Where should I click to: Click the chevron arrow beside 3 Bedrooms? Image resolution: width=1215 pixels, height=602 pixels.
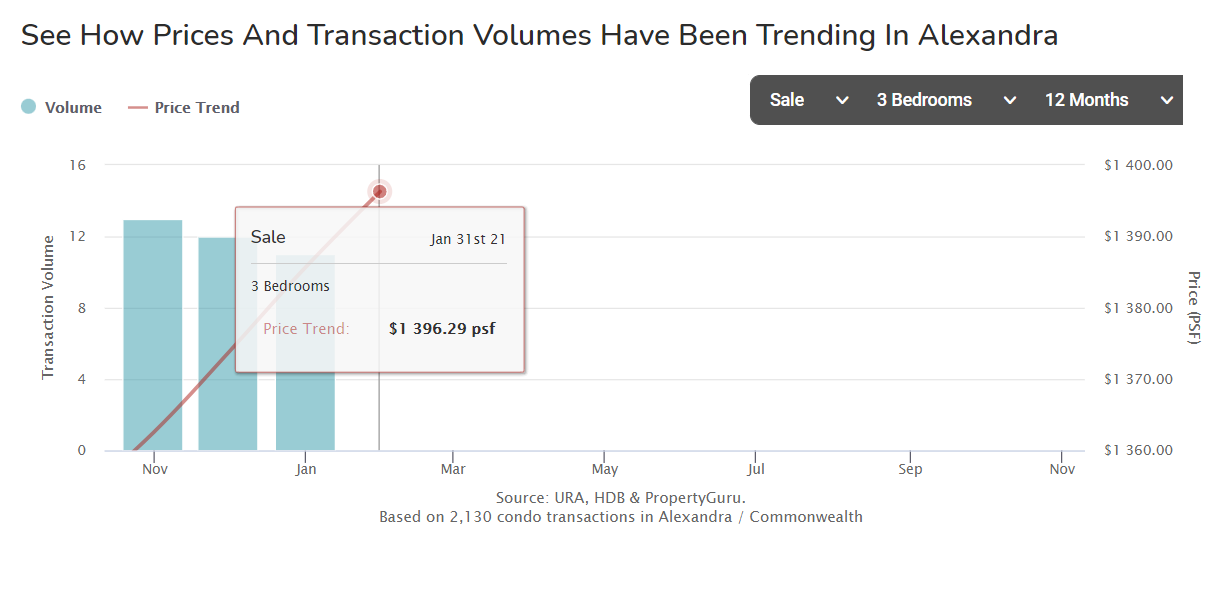(x=1010, y=100)
